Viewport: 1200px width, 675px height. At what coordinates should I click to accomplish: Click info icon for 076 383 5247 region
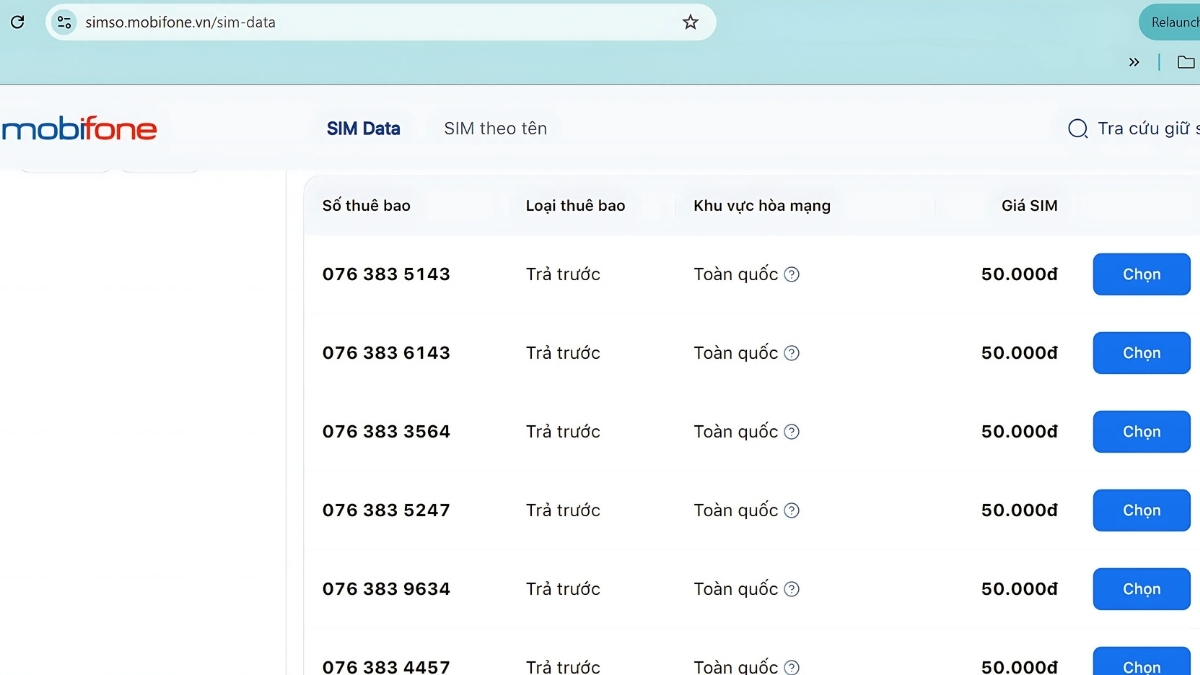[x=792, y=510]
